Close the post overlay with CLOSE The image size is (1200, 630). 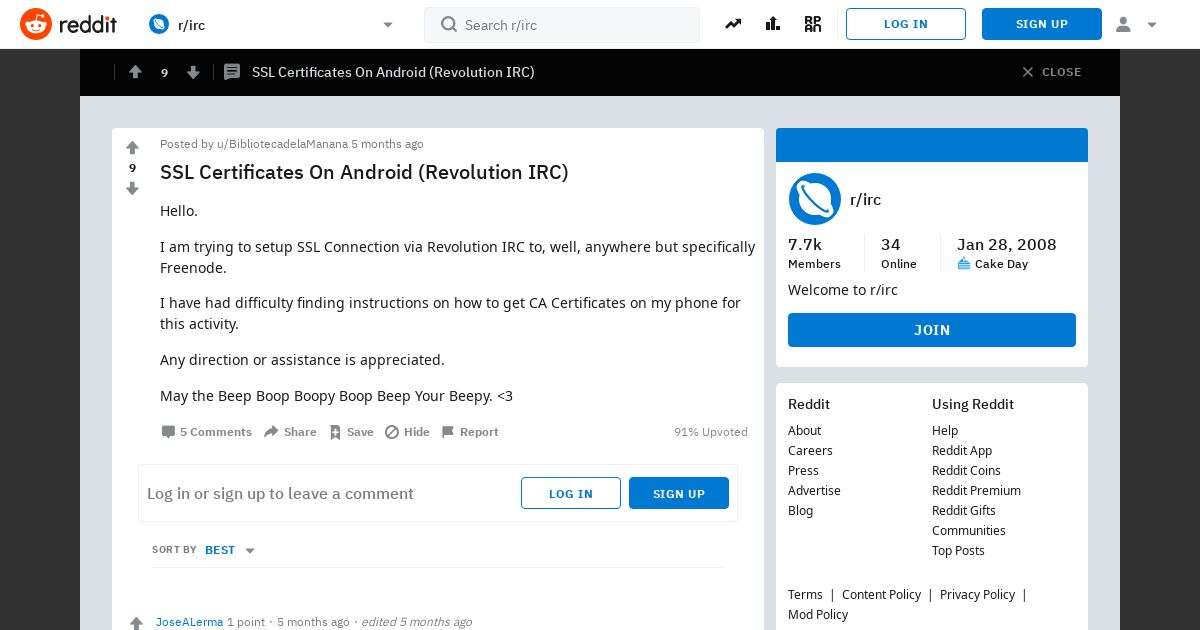tap(1051, 72)
